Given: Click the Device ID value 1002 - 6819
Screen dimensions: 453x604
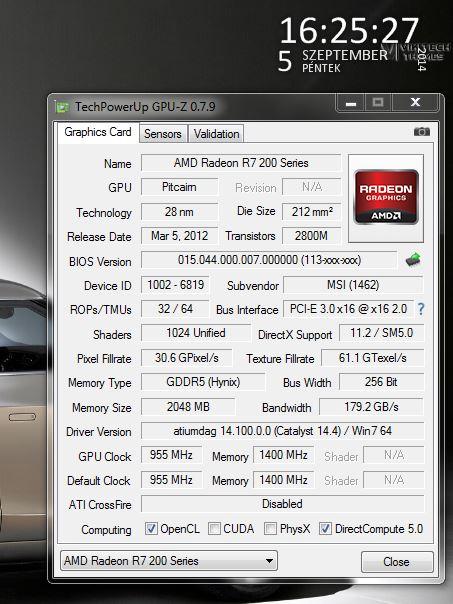Looking at the screenshot, I should (175, 285).
